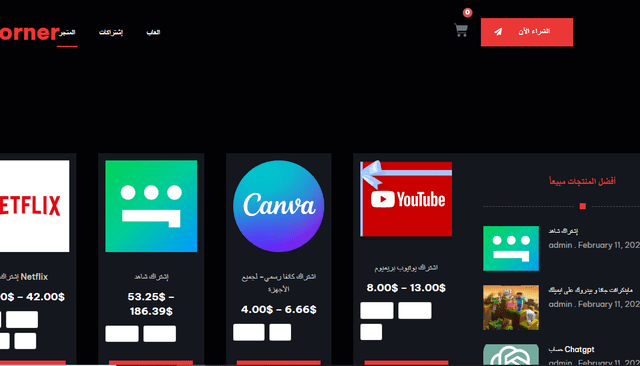Click the Netflix product image
The height and width of the screenshot is (366, 640).
(x=34, y=206)
